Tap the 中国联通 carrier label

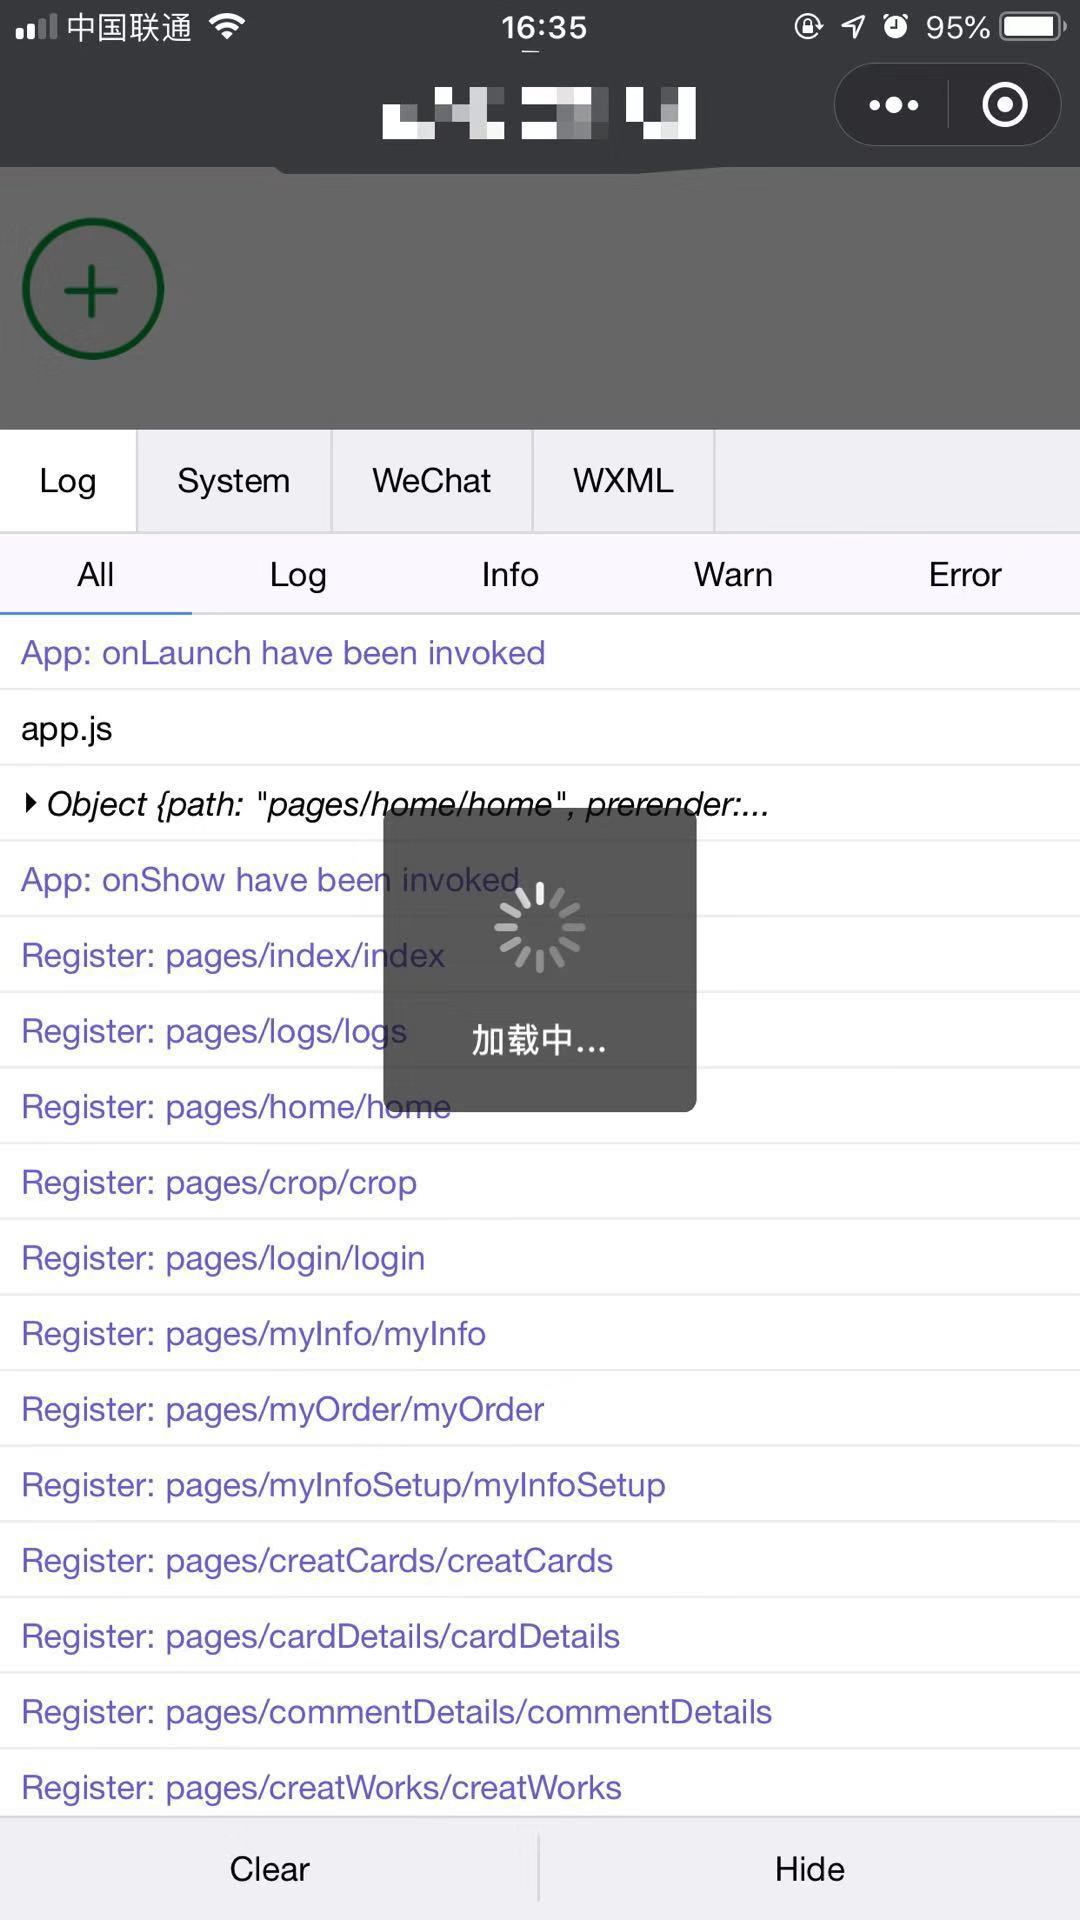click(x=130, y=27)
